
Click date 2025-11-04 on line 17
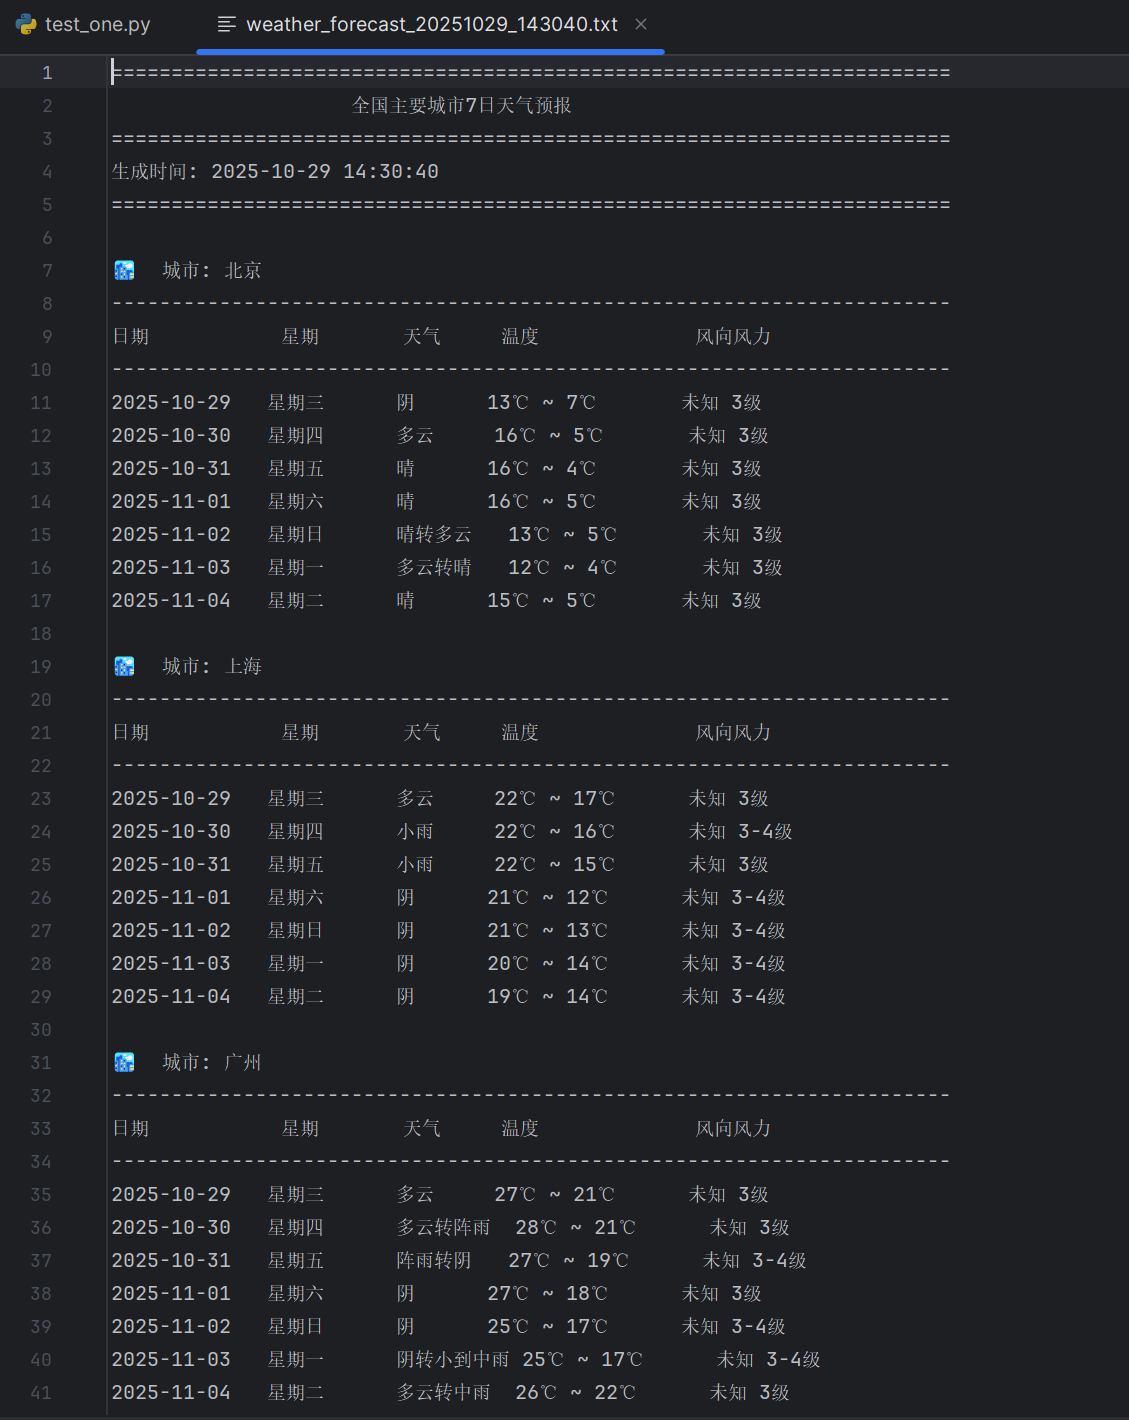tap(171, 600)
